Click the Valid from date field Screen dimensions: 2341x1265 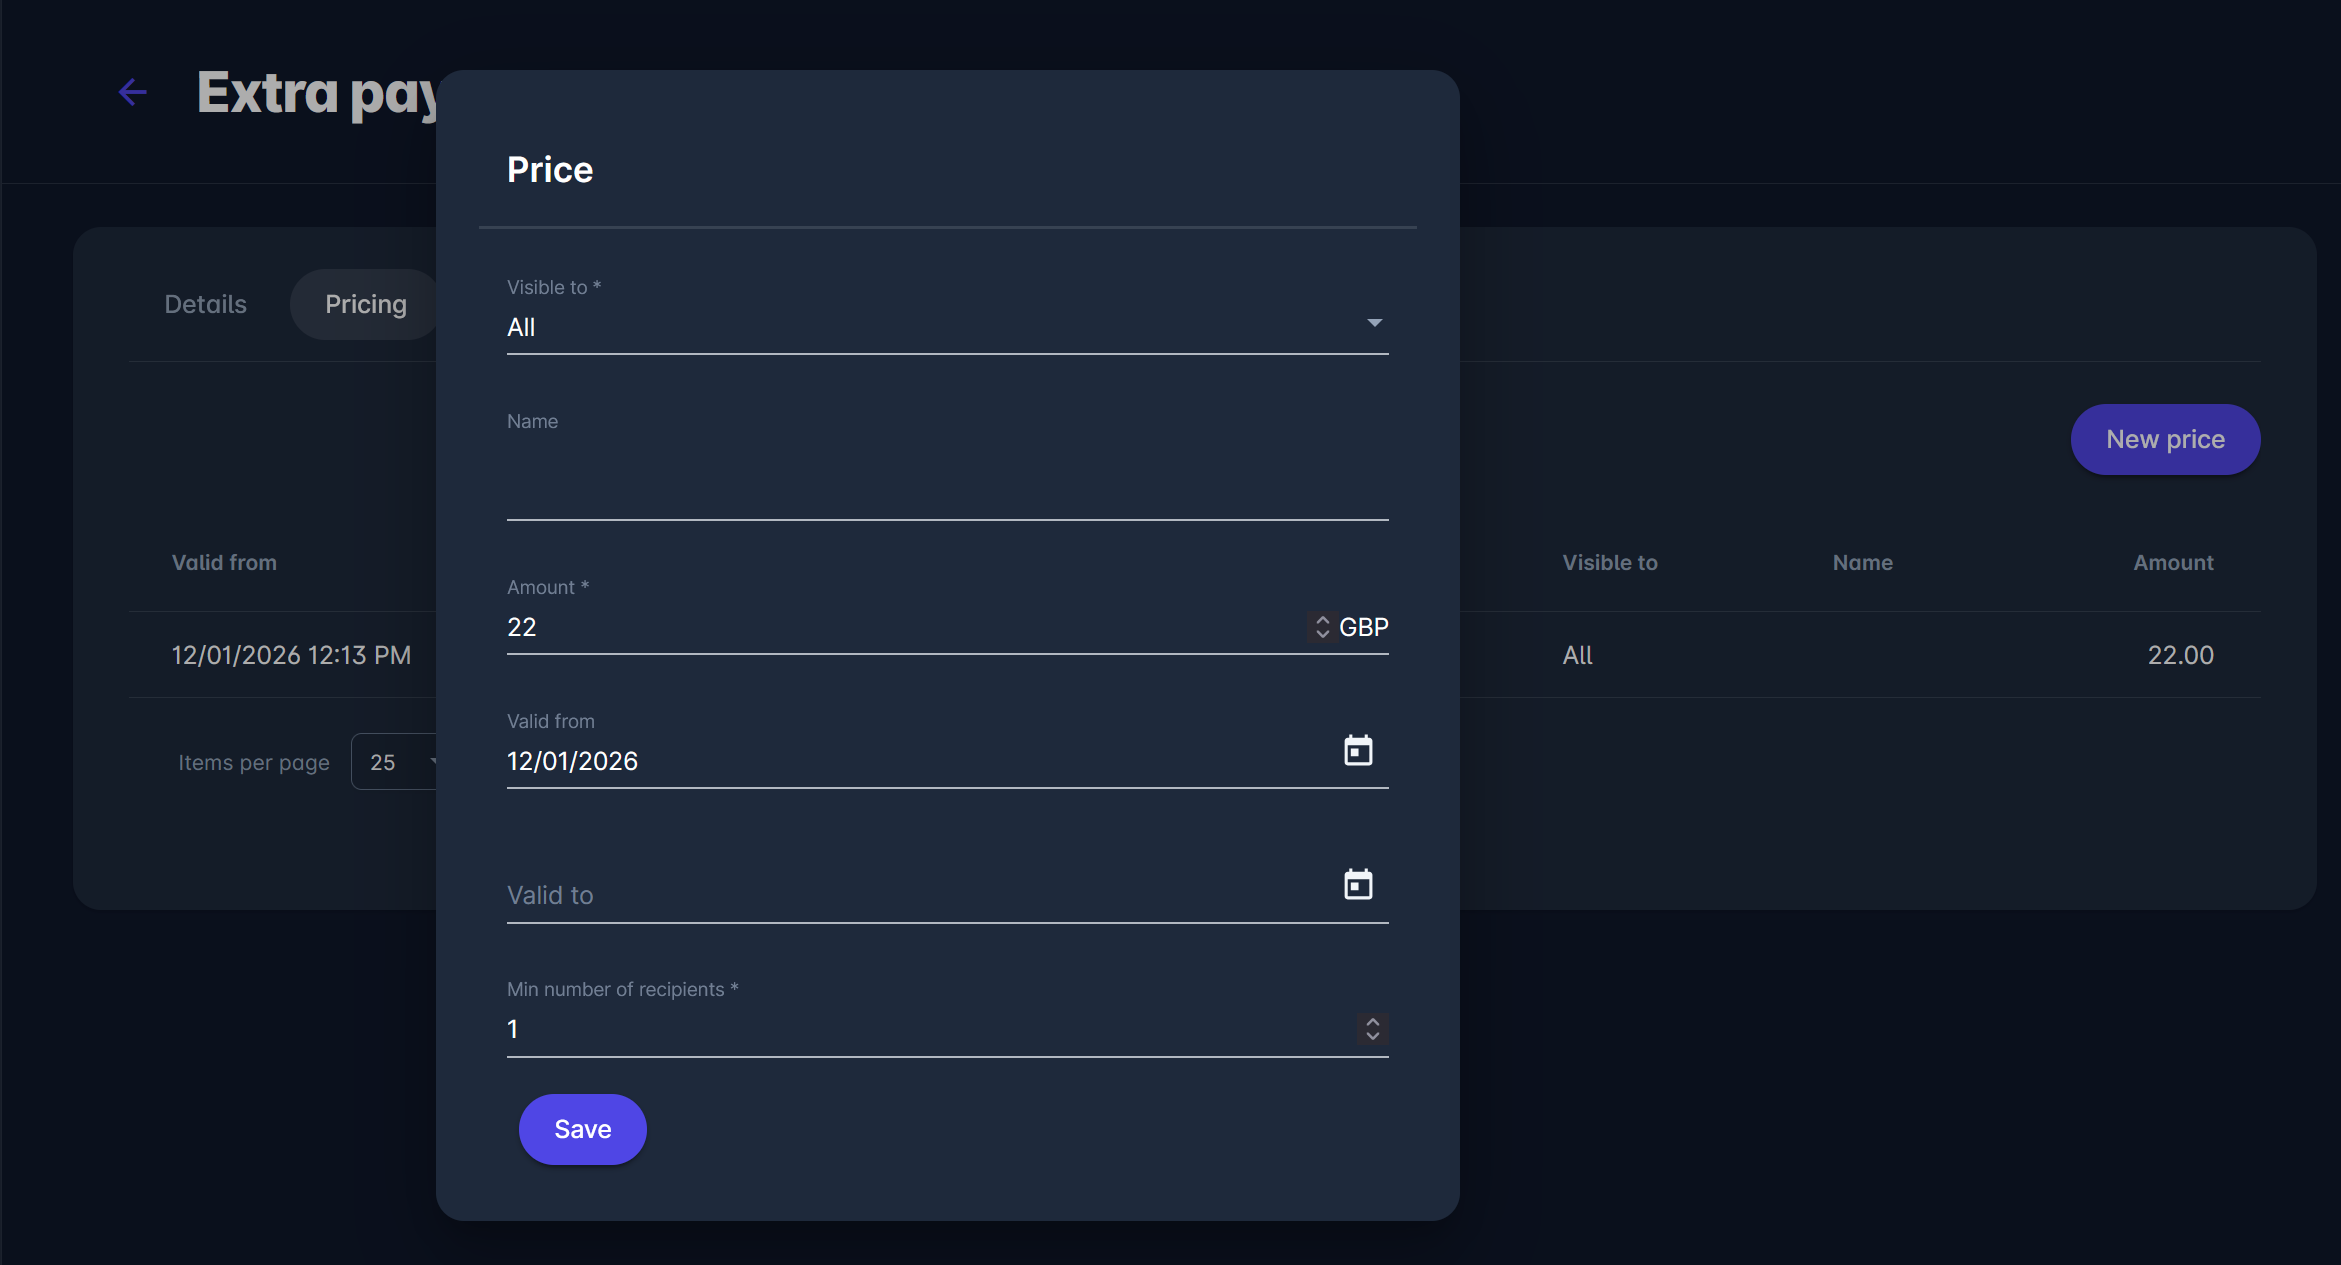[x=900, y=761]
